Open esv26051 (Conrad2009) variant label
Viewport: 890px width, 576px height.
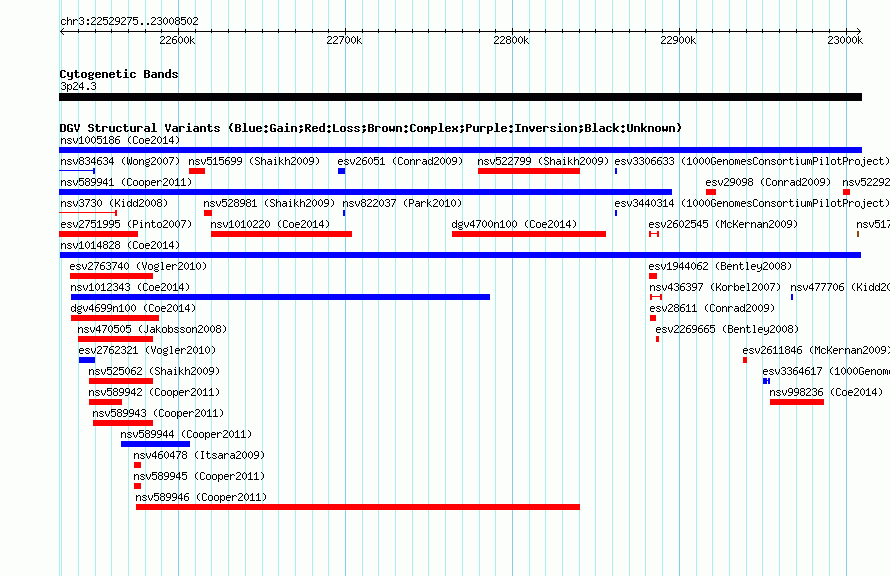(400, 161)
